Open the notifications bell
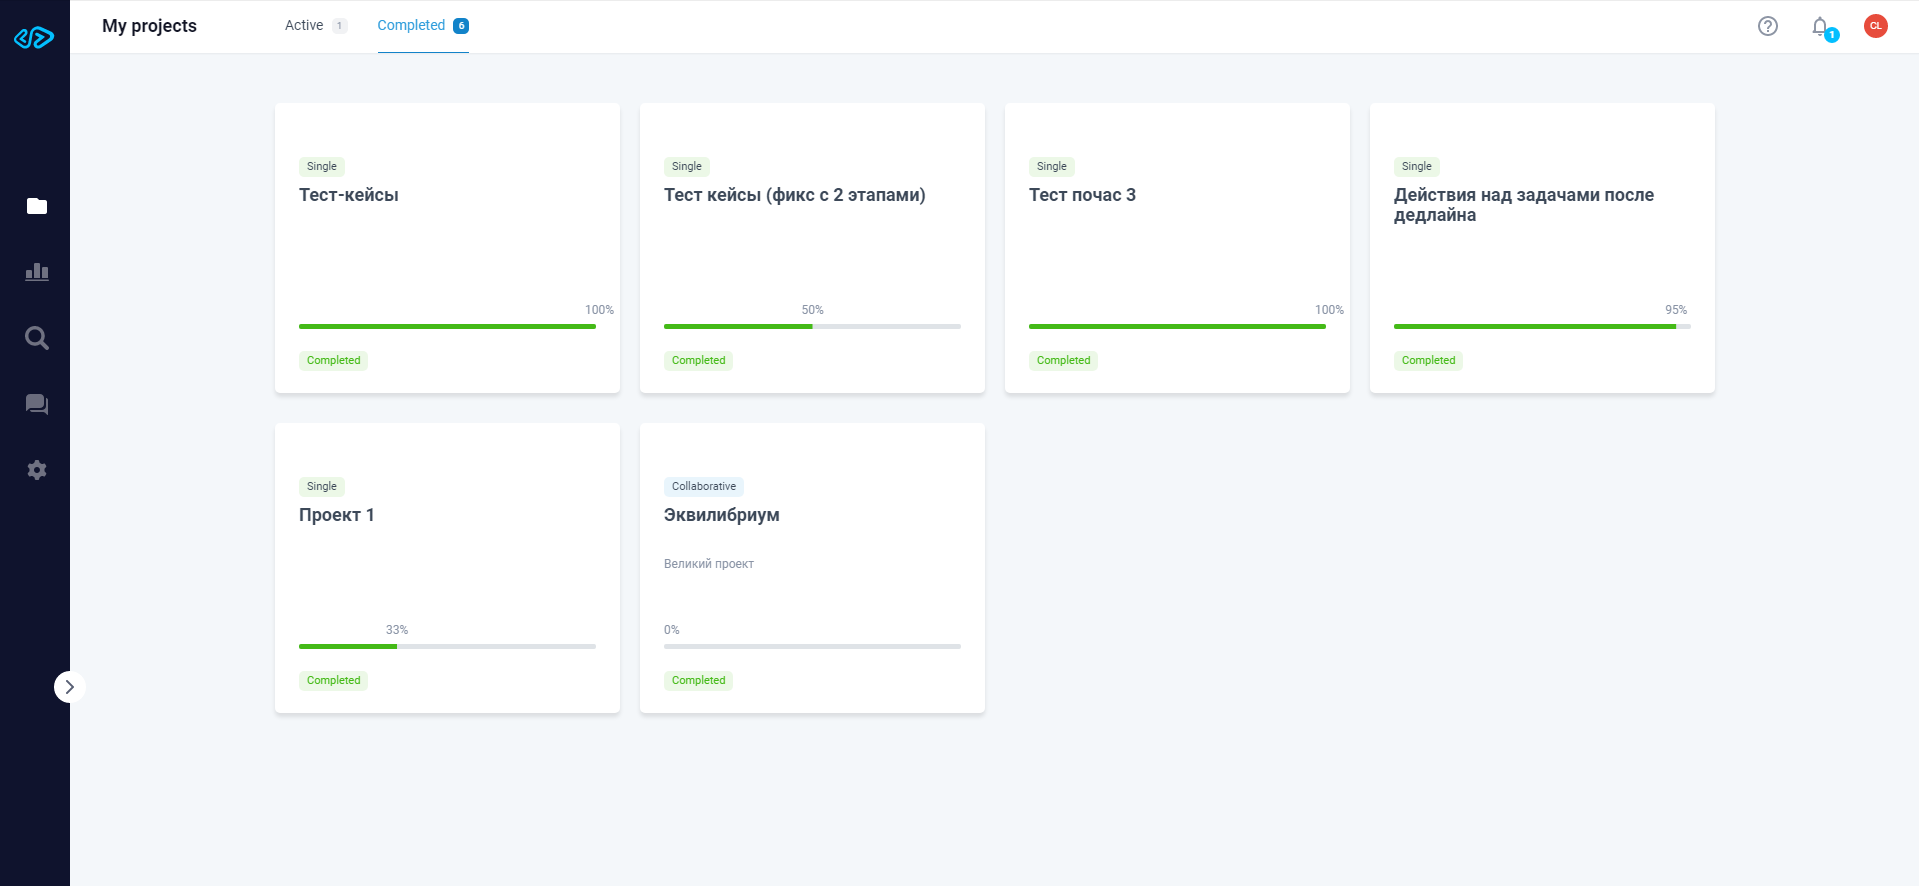Screen dimensions: 1919x886 [x=1821, y=27]
